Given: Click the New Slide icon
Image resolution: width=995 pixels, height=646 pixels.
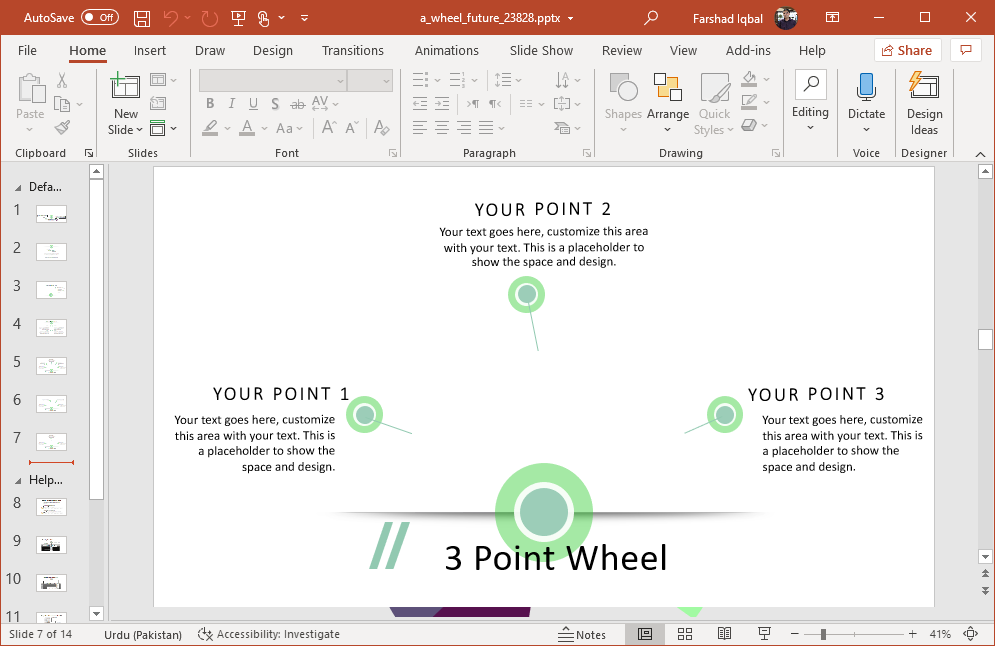Looking at the screenshot, I should [x=125, y=88].
